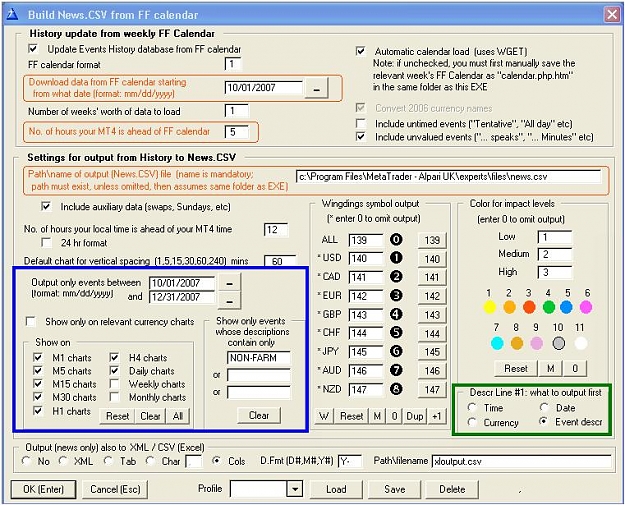Click the Delete profile button
The height and width of the screenshot is (505, 625).
pyautogui.click(x=452, y=489)
